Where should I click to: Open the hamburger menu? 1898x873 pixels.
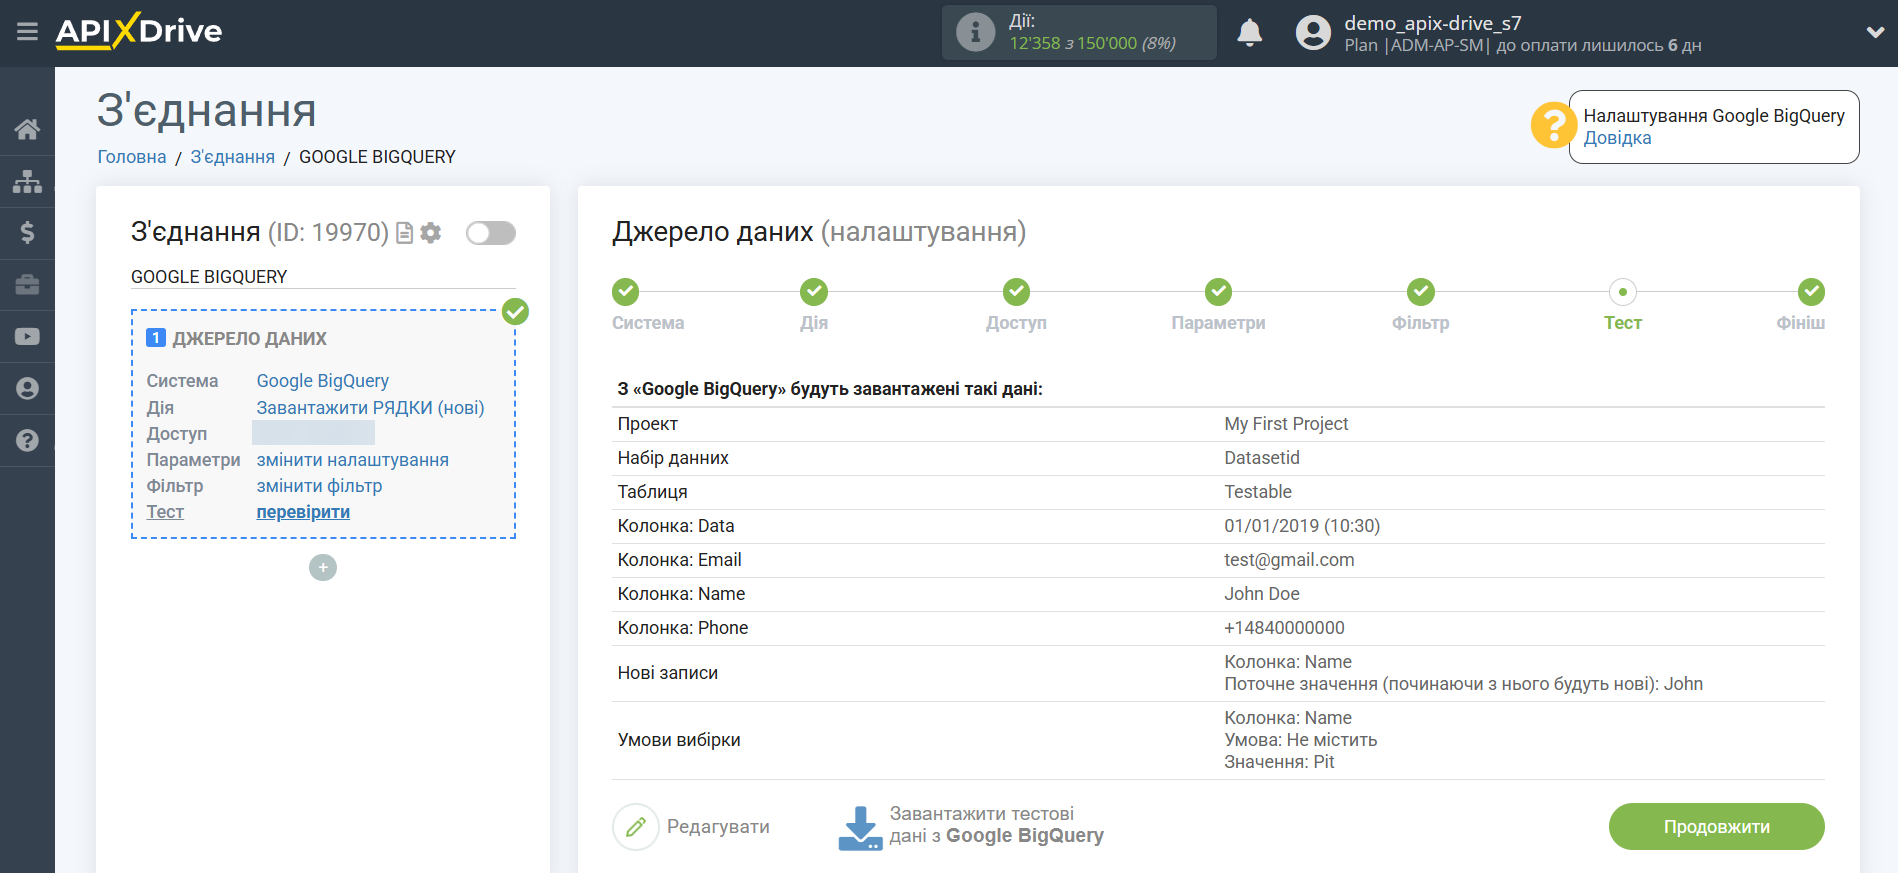[27, 32]
